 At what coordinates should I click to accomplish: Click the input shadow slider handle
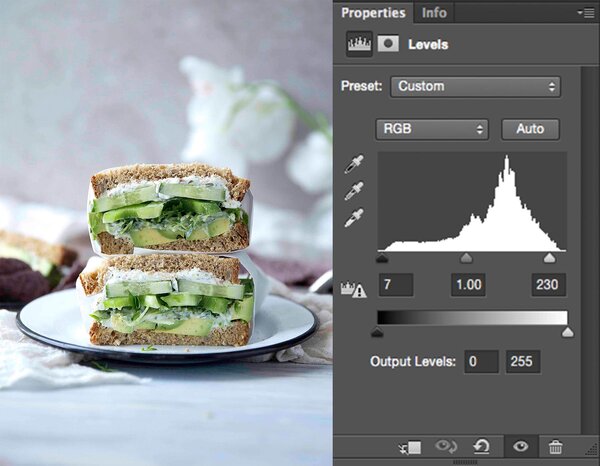382,259
